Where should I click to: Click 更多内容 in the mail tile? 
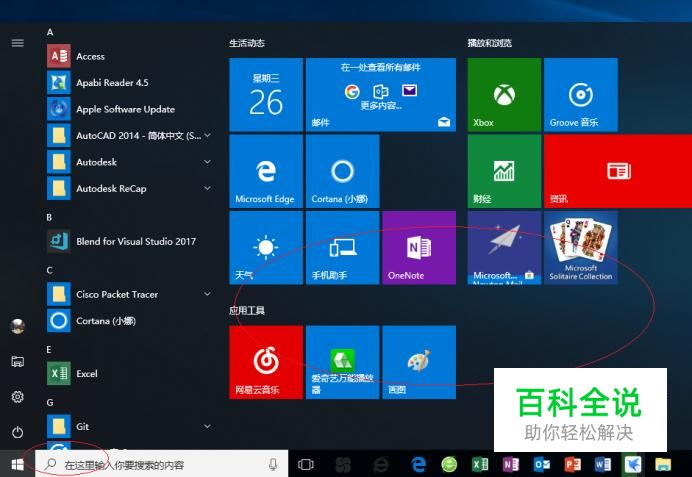click(x=380, y=106)
